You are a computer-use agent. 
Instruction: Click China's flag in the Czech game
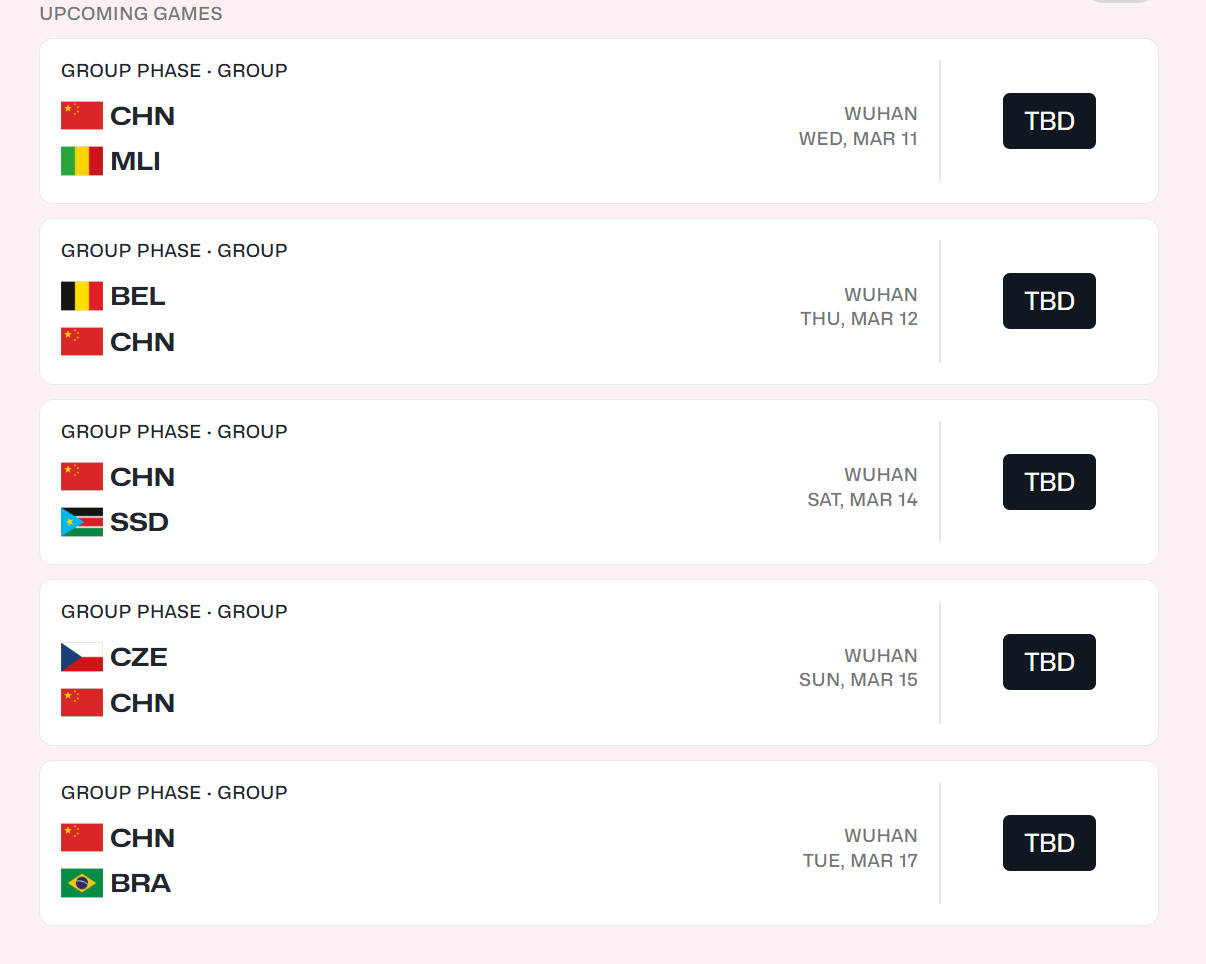82,703
